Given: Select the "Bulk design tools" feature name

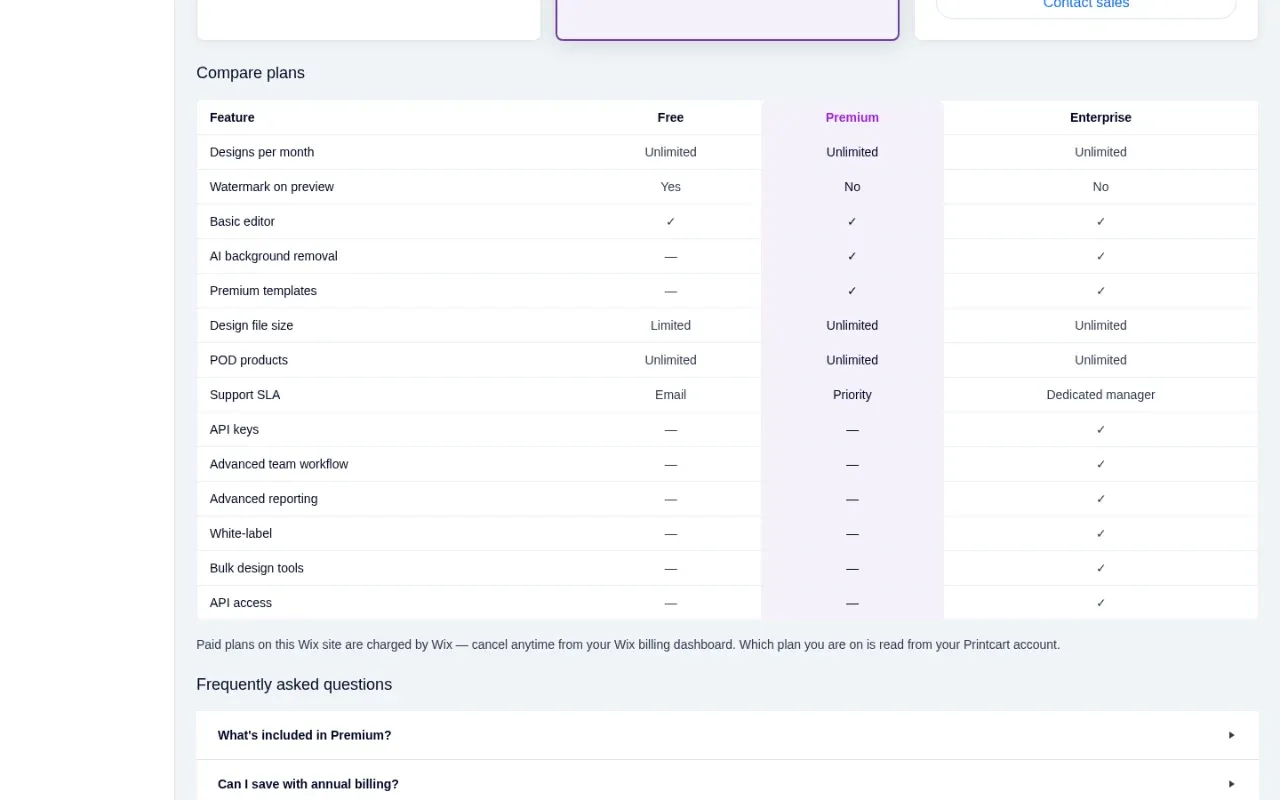Looking at the screenshot, I should click(x=257, y=568).
